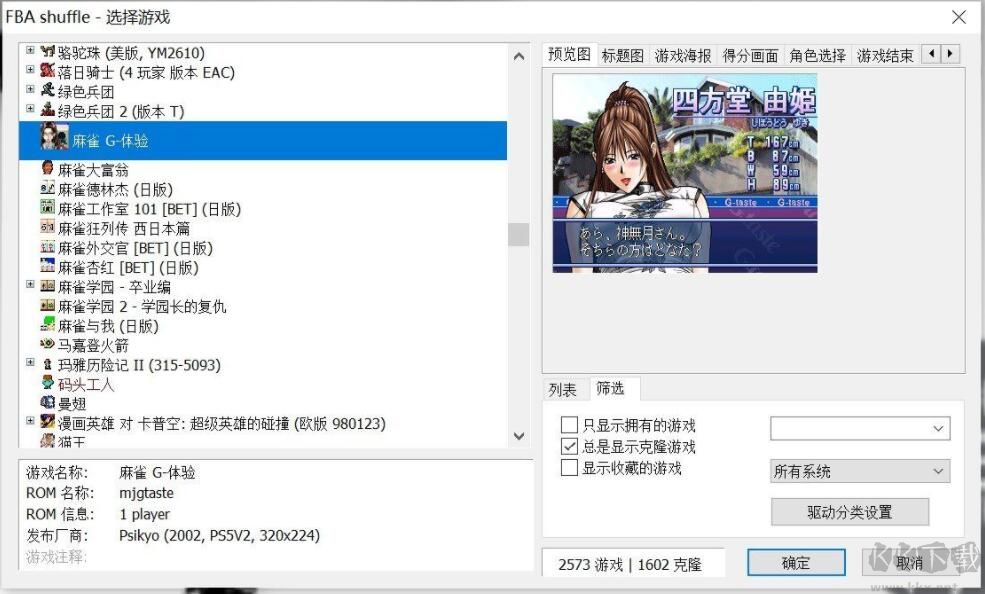
Task: Click the 确定 button
Action: [796, 563]
